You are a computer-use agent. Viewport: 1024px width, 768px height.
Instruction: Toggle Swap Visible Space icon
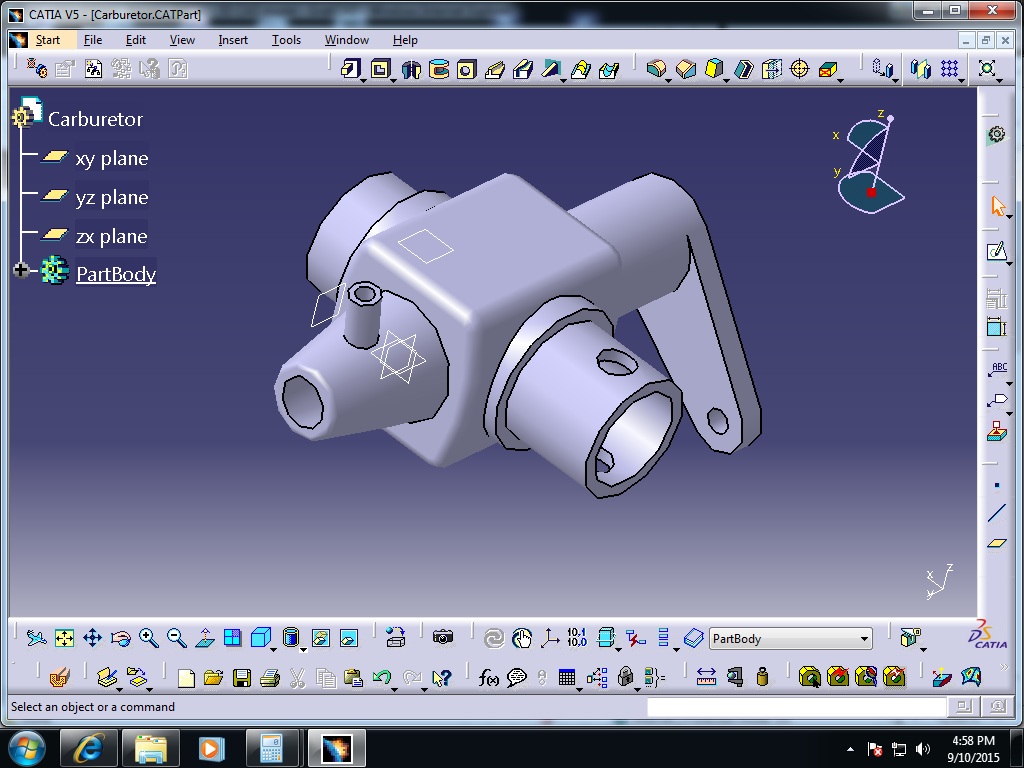[x=349, y=638]
